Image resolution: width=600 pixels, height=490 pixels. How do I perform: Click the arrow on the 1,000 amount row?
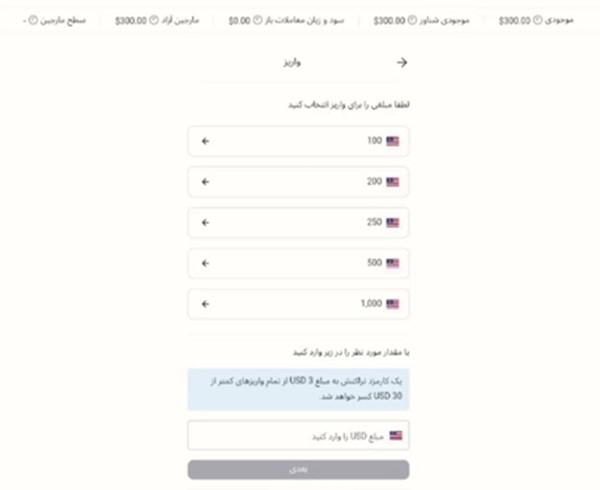pos(206,304)
